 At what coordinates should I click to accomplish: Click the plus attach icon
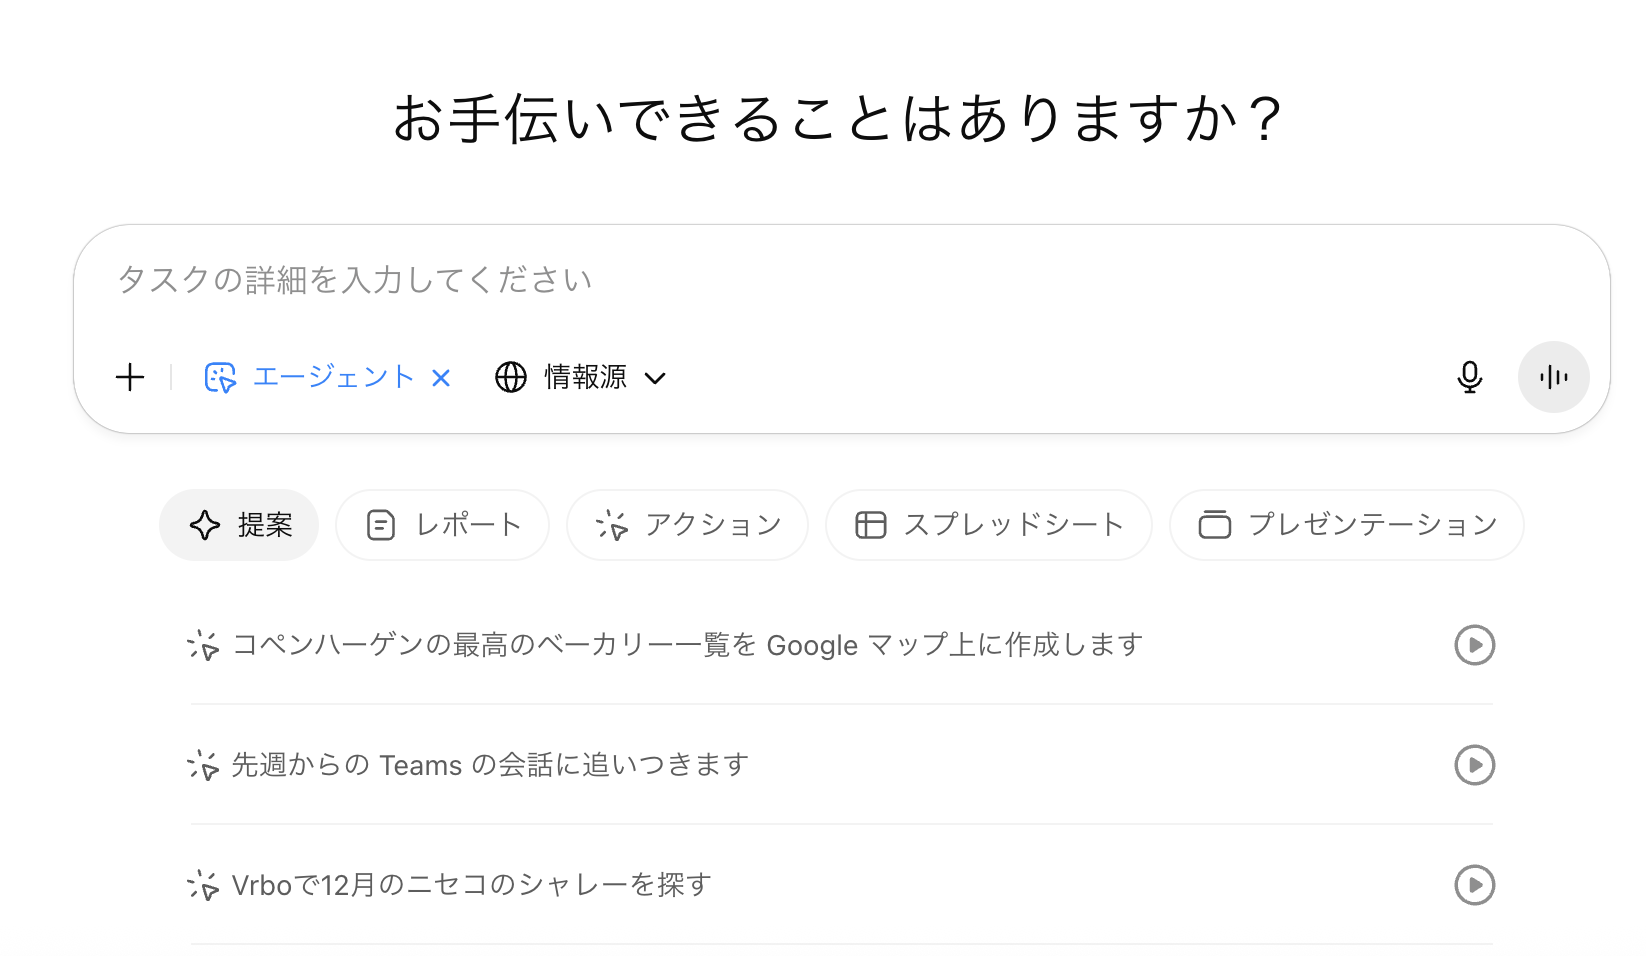pyautogui.click(x=130, y=377)
